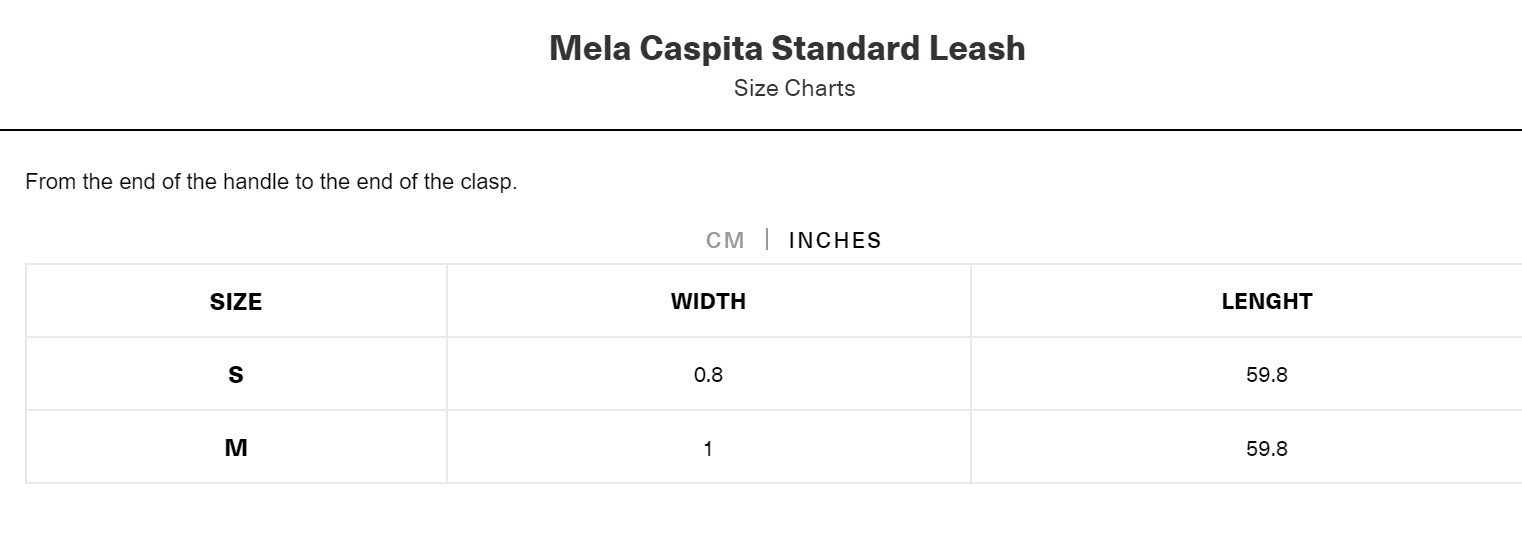Click the Size Charts subtitle
Screen dimensions: 1522x541
point(794,88)
